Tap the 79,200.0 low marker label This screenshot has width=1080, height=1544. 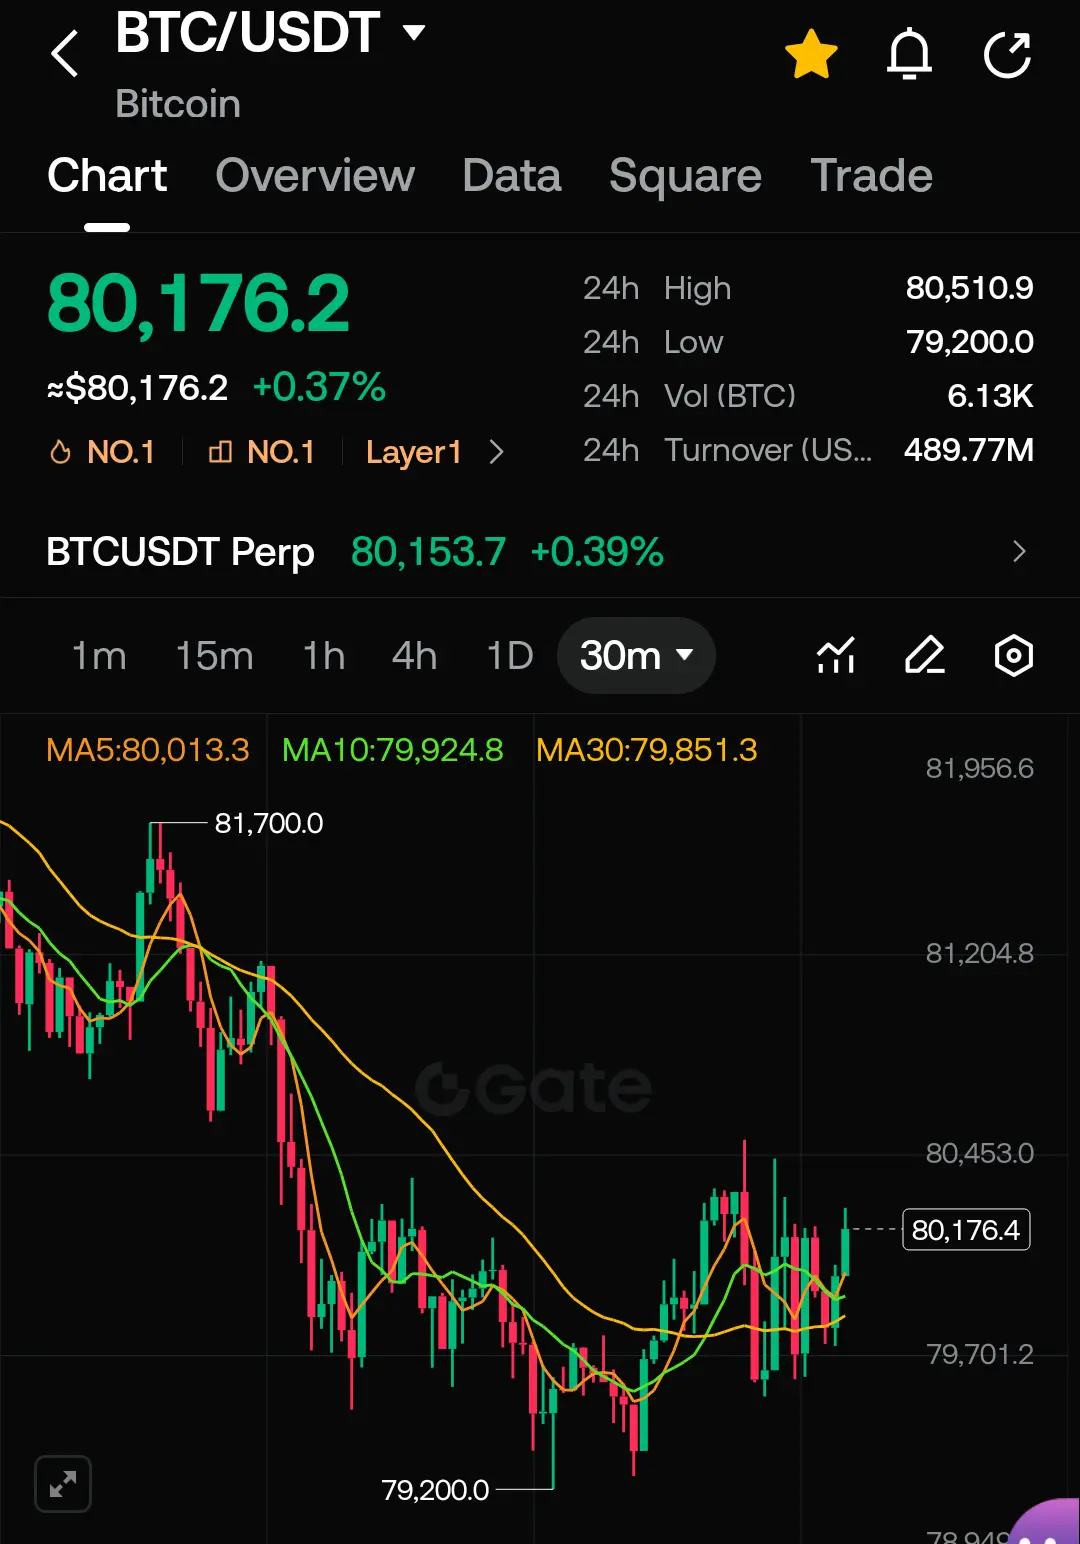[x=435, y=1490]
